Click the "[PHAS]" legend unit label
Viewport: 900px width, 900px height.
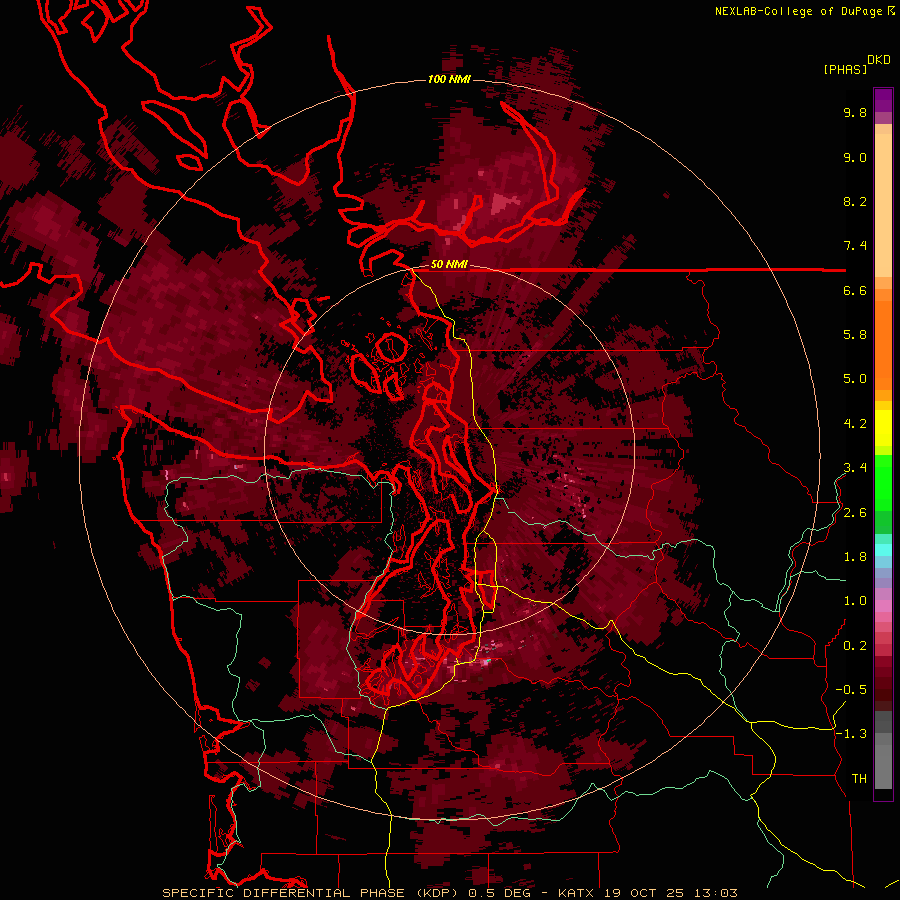[845, 70]
